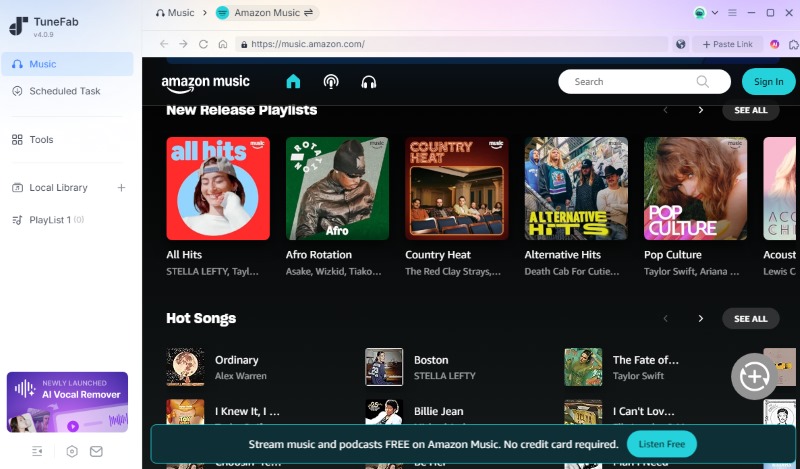Click I Can't Lov... song title
This screenshot has height=469, width=800.
pos(643,411)
